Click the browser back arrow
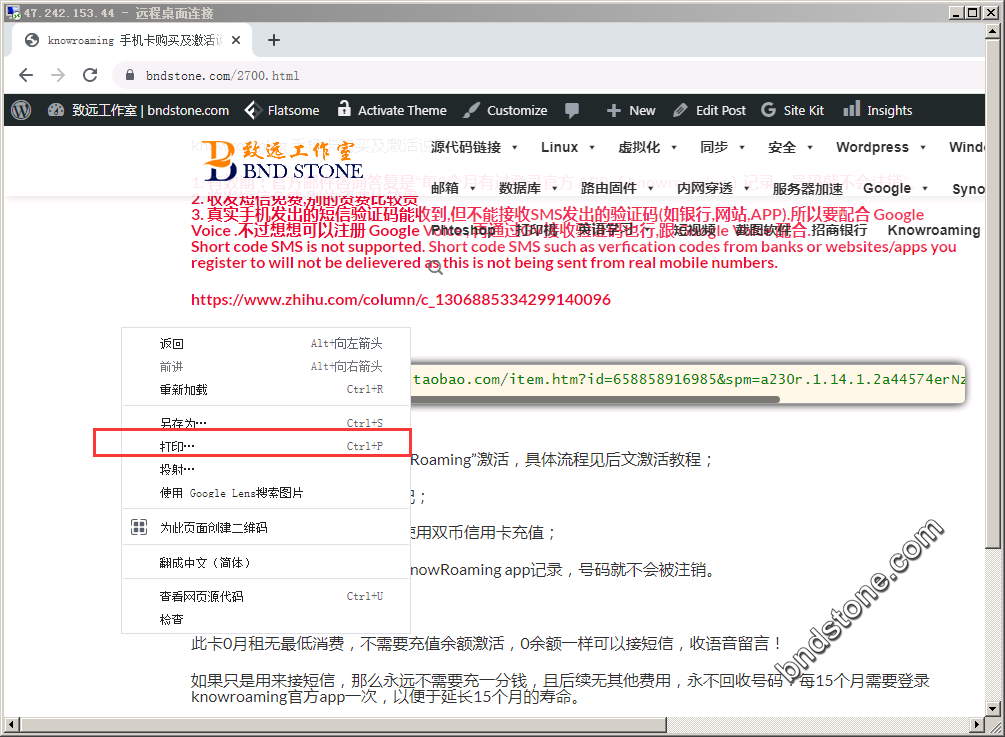The height and width of the screenshot is (737, 1005). (x=26, y=75)
